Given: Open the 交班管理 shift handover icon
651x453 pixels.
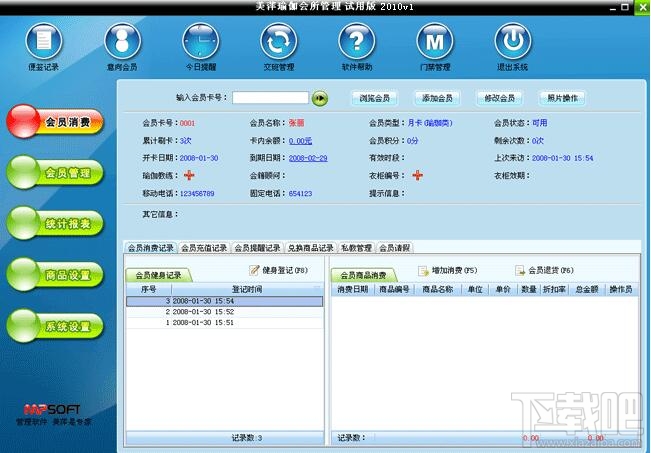Looking at the screenshot, I should [x=279, y=42].
